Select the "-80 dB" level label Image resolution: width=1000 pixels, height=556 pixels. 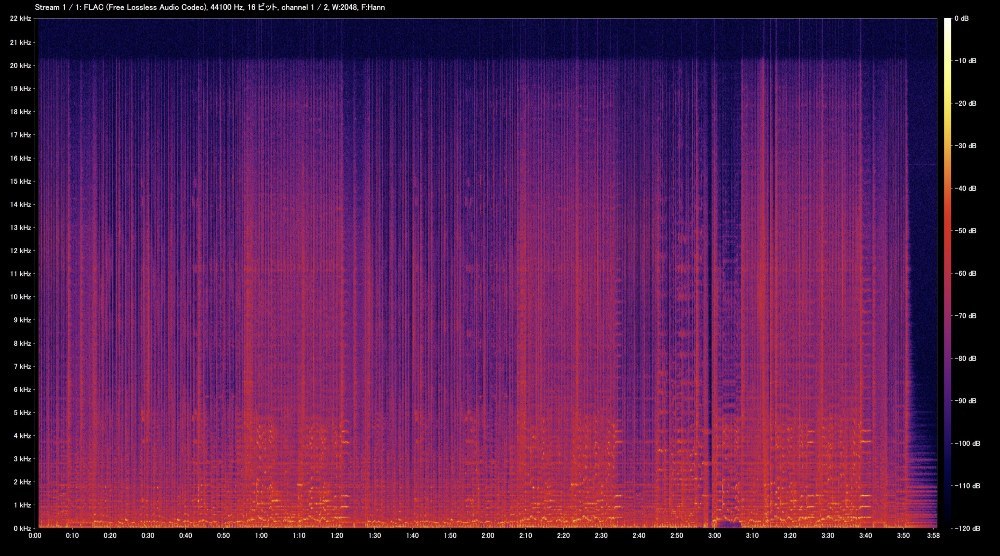(x=964, y=358)
